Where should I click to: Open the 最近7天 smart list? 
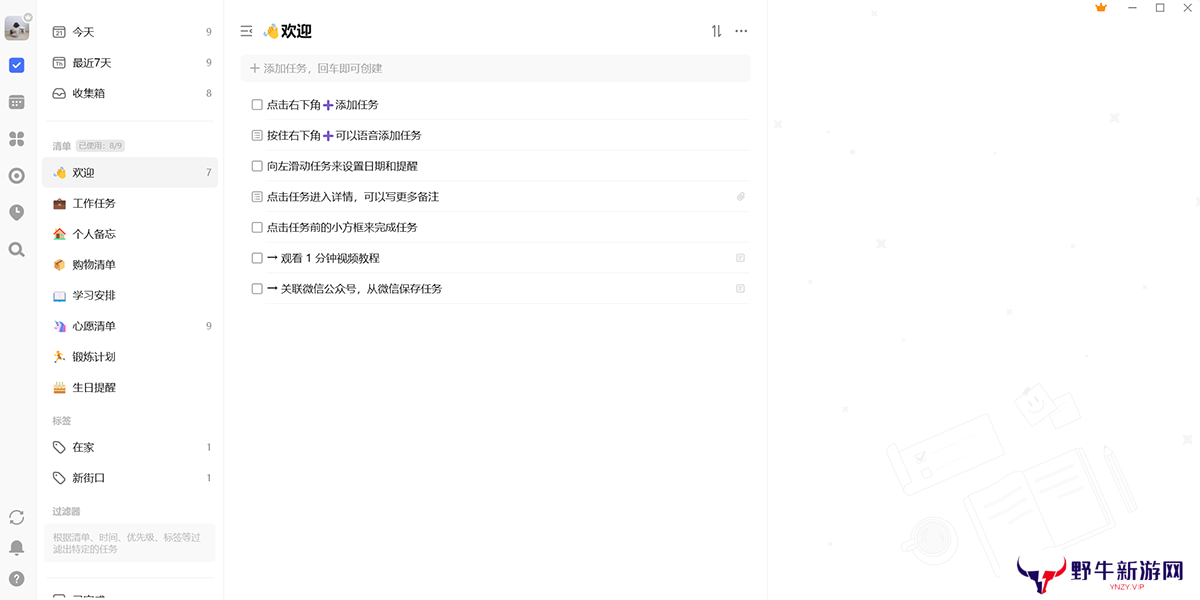pos(130,63)
